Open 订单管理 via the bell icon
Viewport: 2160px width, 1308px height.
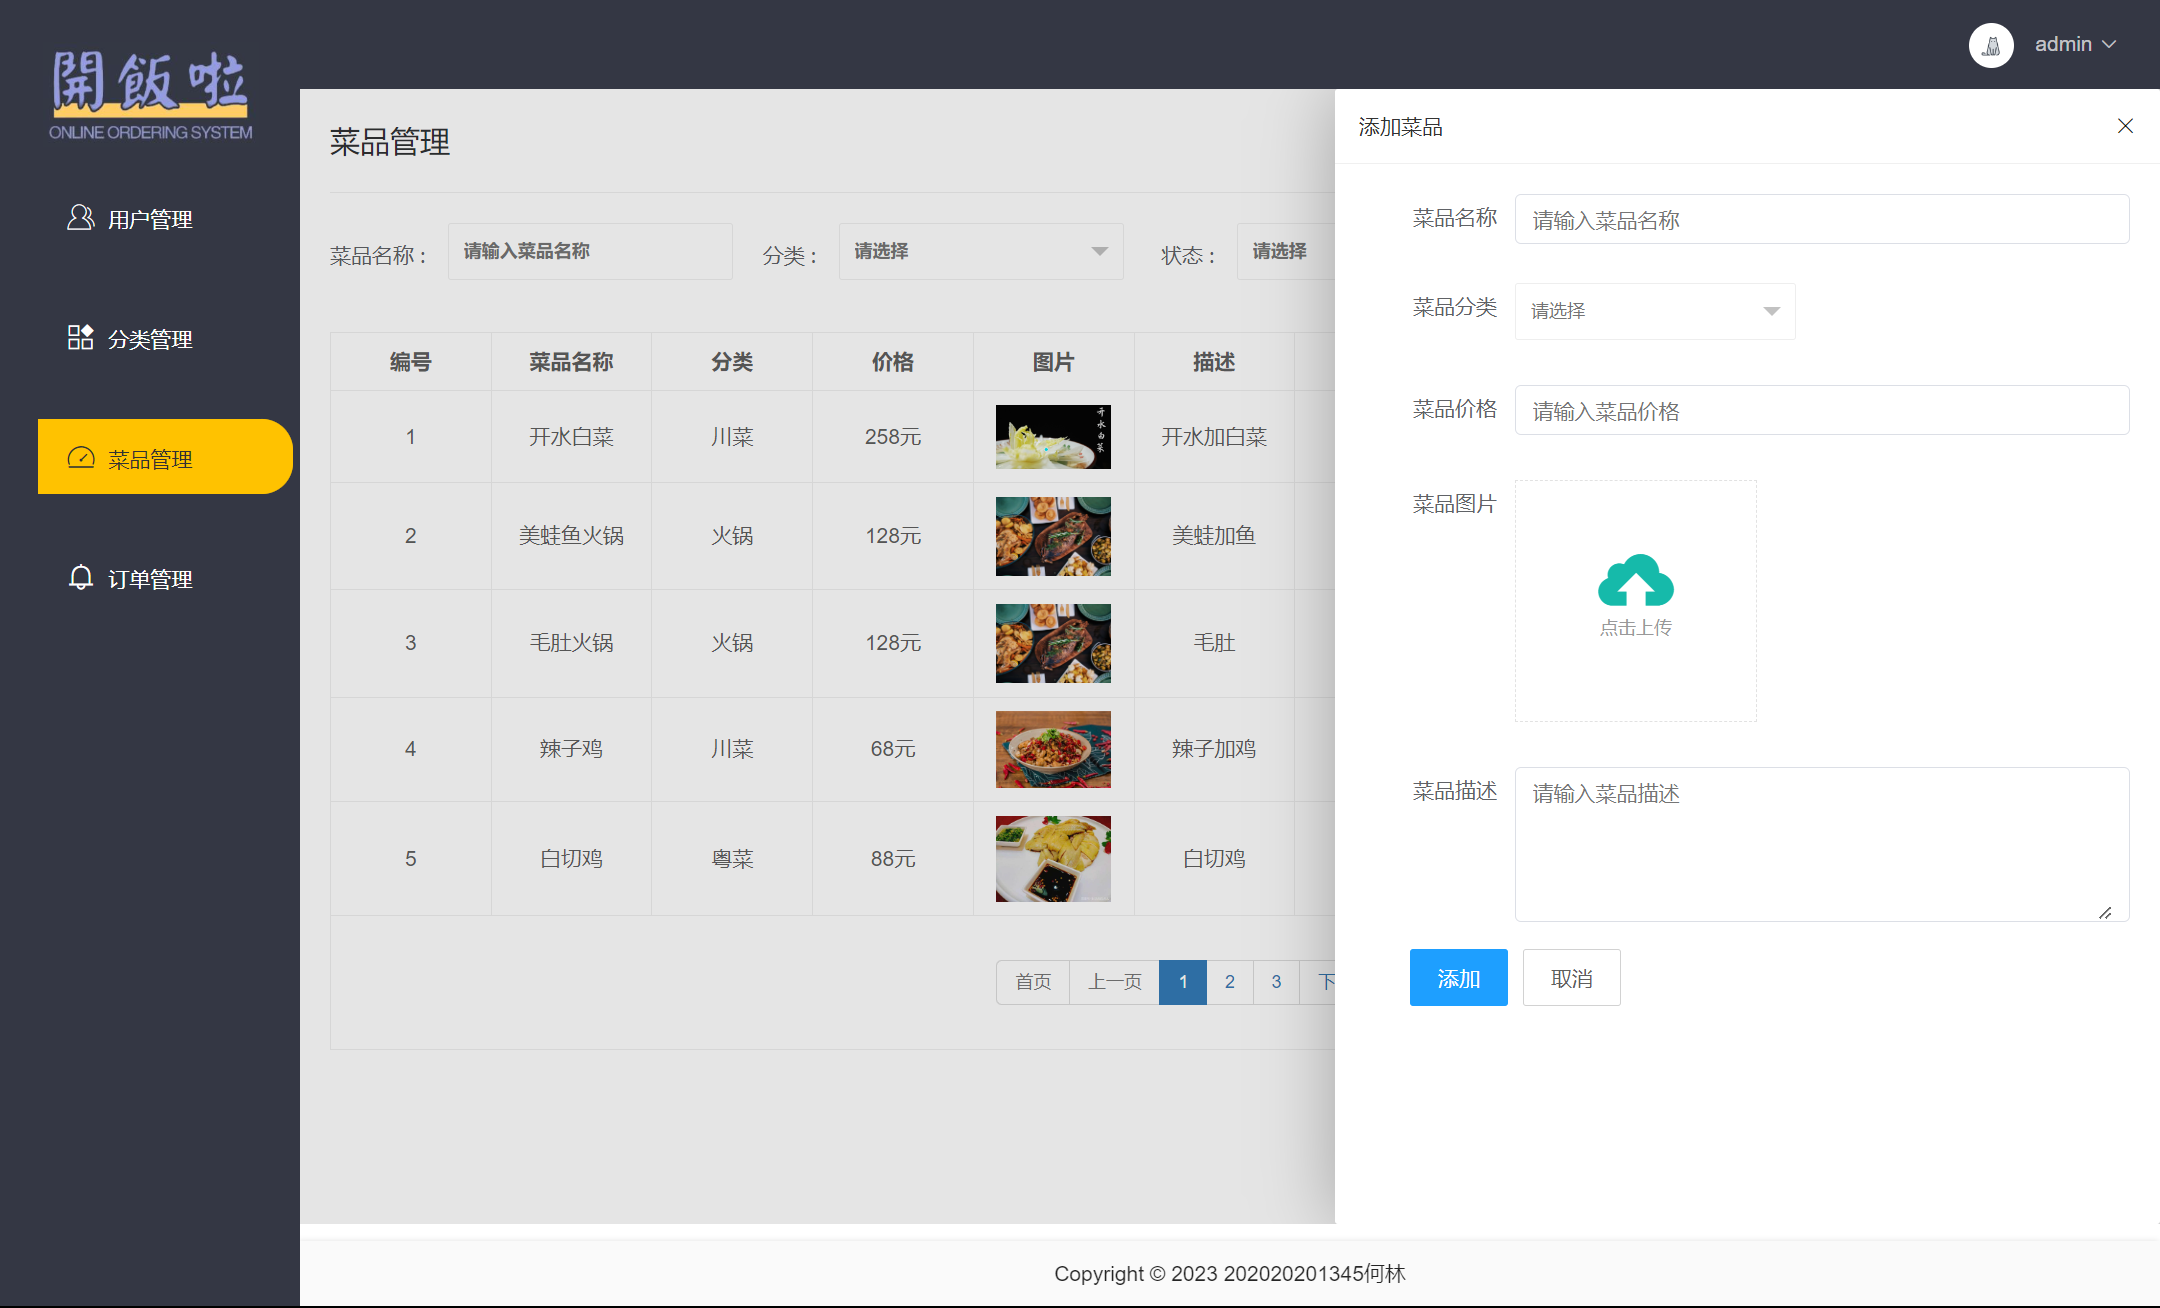pos(81,578)
